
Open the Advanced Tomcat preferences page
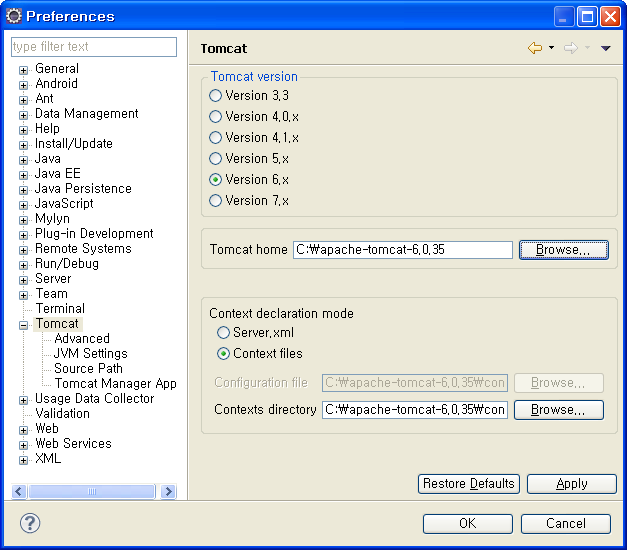82,338
